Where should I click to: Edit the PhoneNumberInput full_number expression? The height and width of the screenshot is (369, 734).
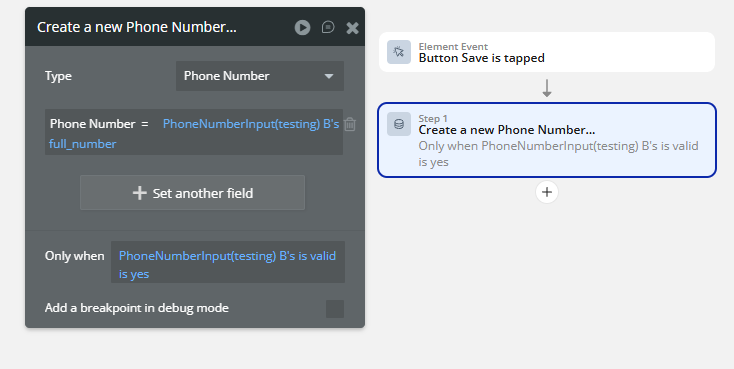click(194, 133)
